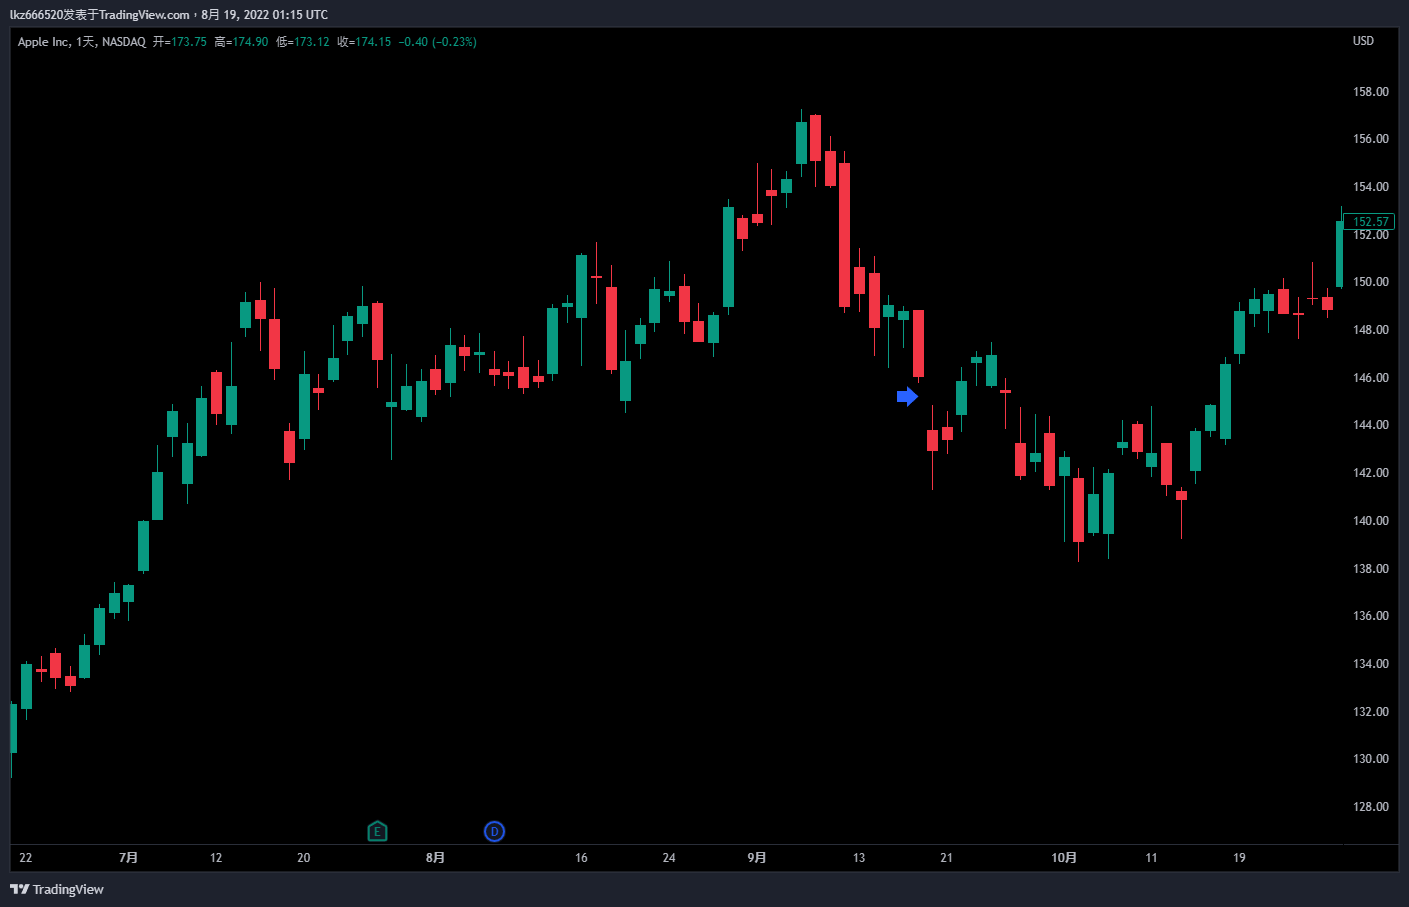Click the 128.00 price axis label
Screen dimensions: 1409x907
[1370, 807]
